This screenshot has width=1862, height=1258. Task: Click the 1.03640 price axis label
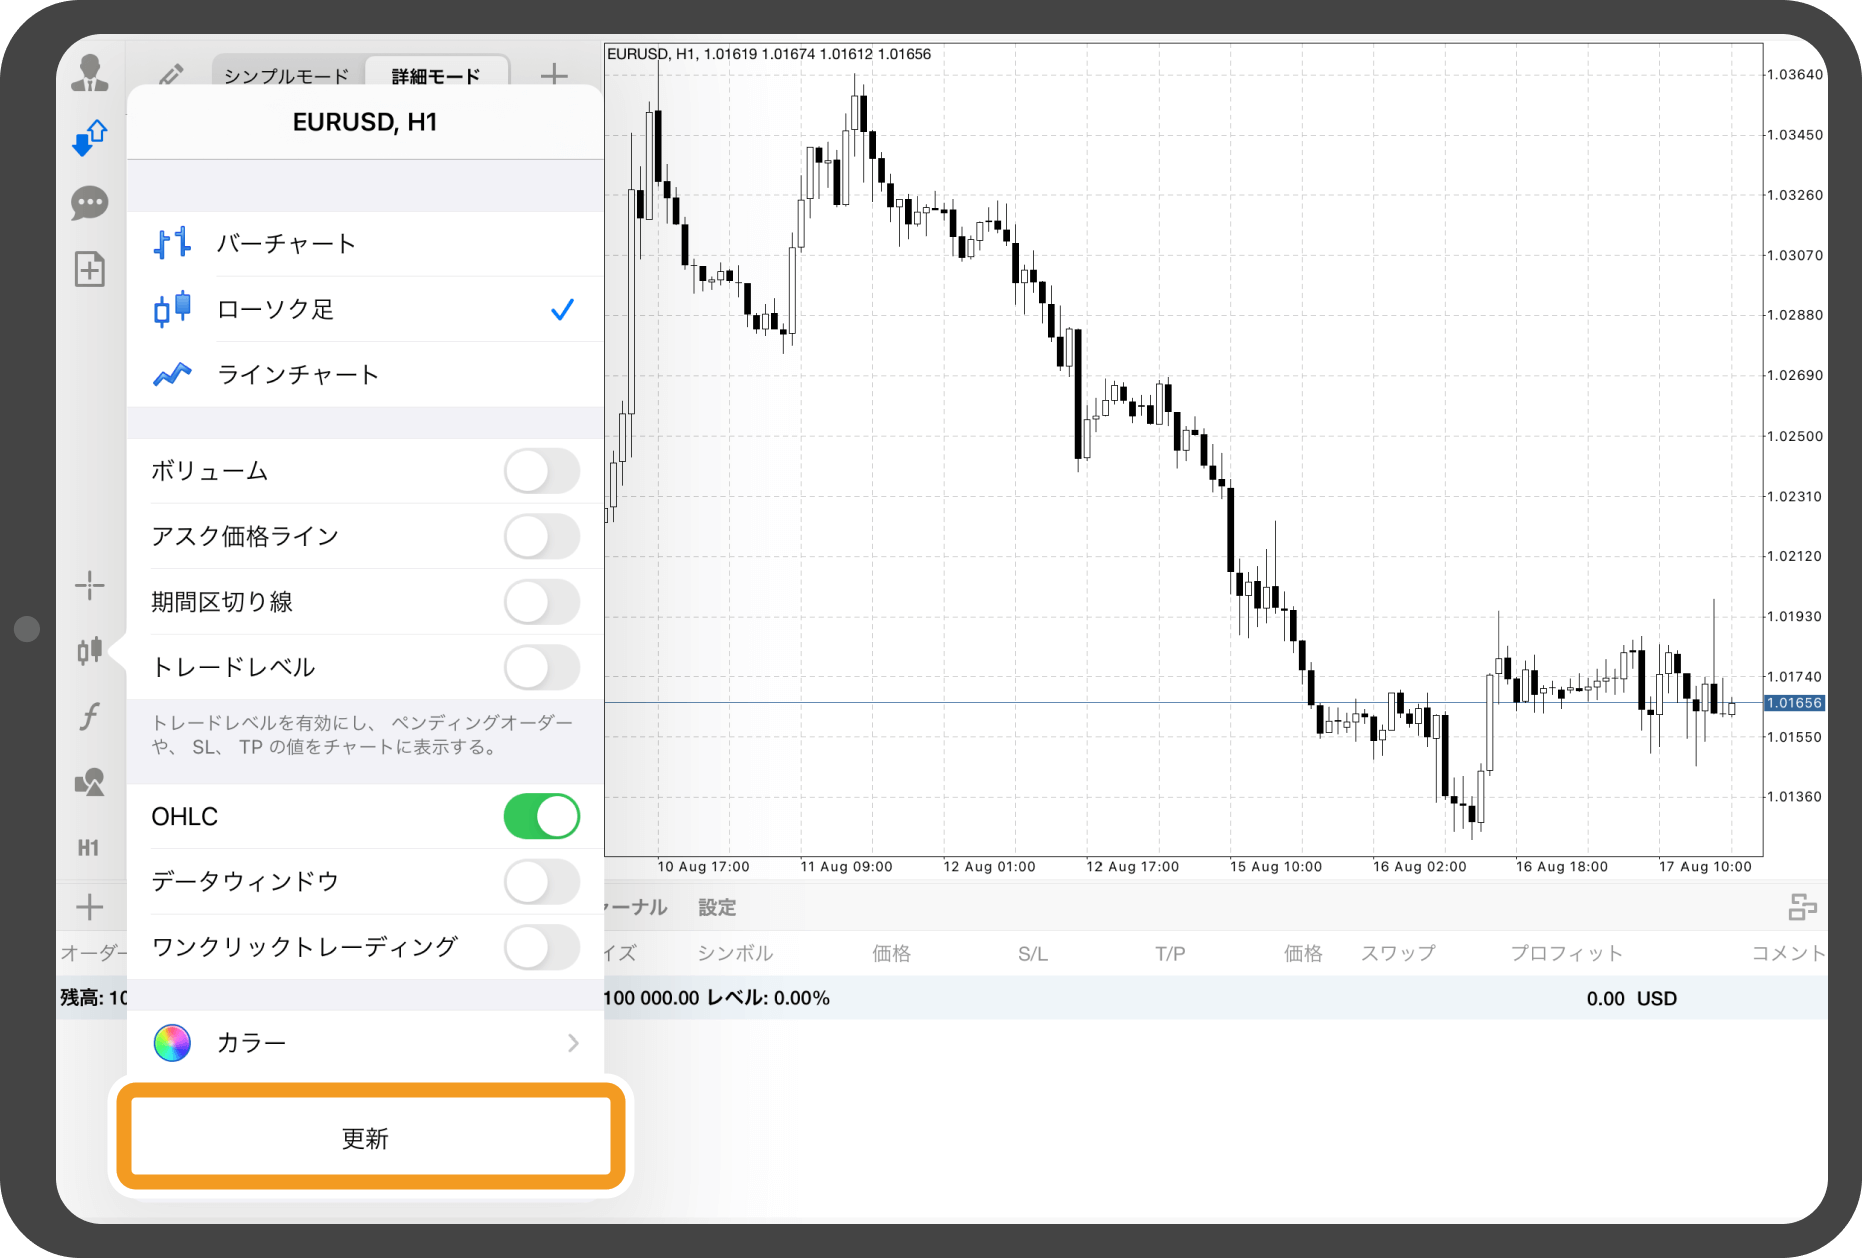point(1795,74)
